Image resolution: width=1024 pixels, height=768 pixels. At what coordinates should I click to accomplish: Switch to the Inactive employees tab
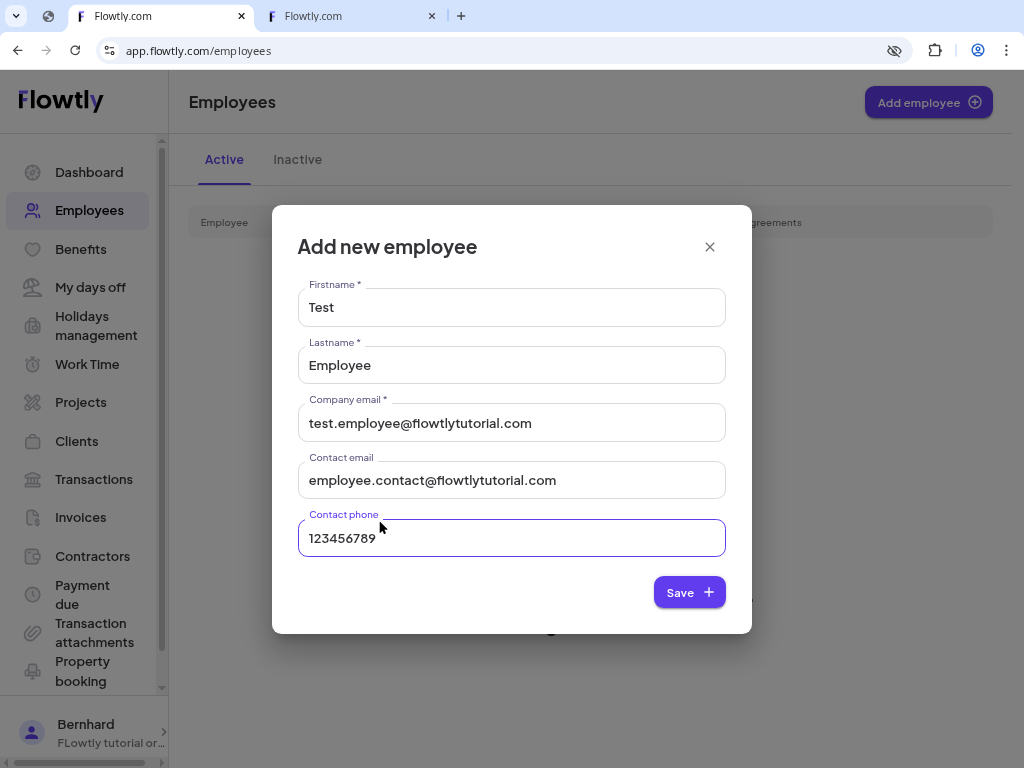coord(297,159)
